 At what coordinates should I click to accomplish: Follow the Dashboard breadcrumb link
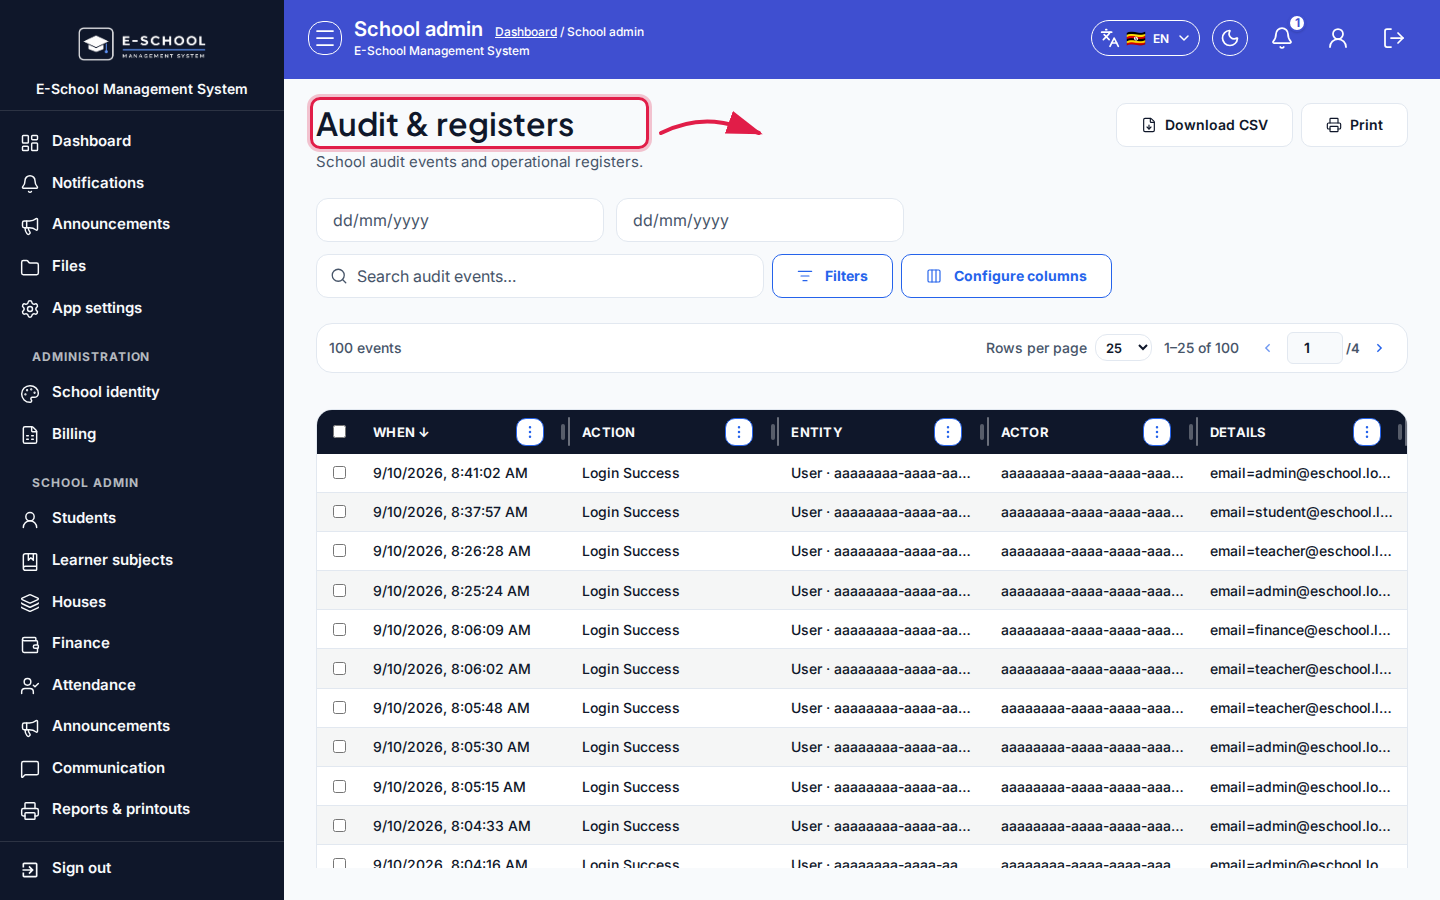tap(526, 32)
